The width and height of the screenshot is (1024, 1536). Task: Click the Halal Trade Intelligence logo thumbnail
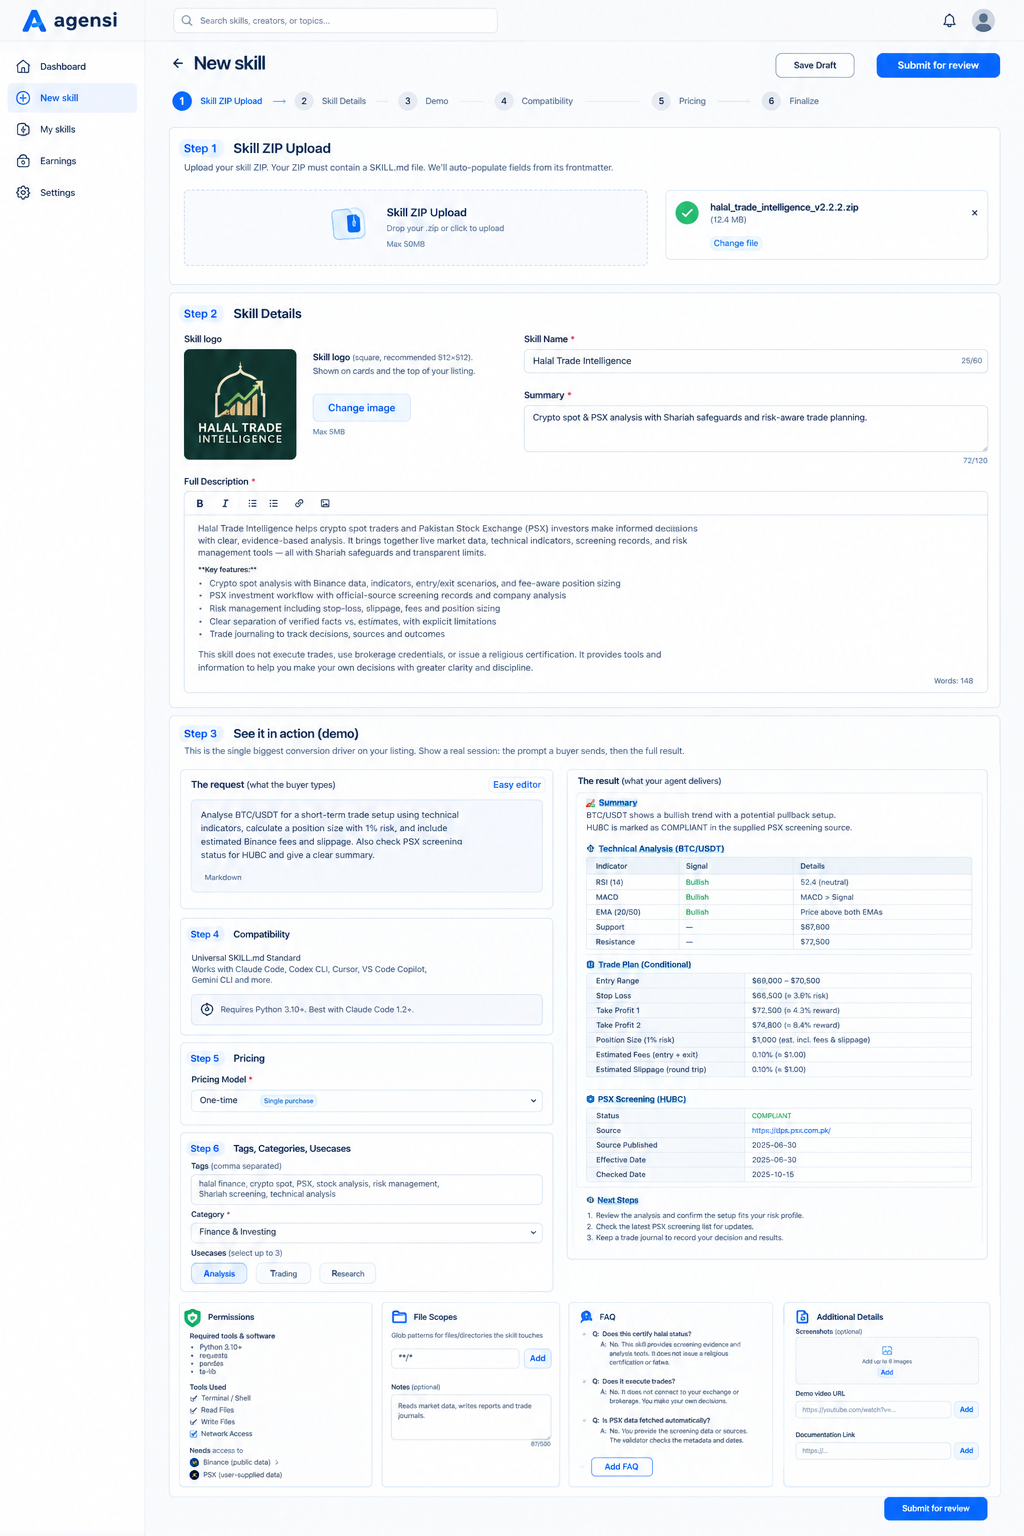[240, 404]
